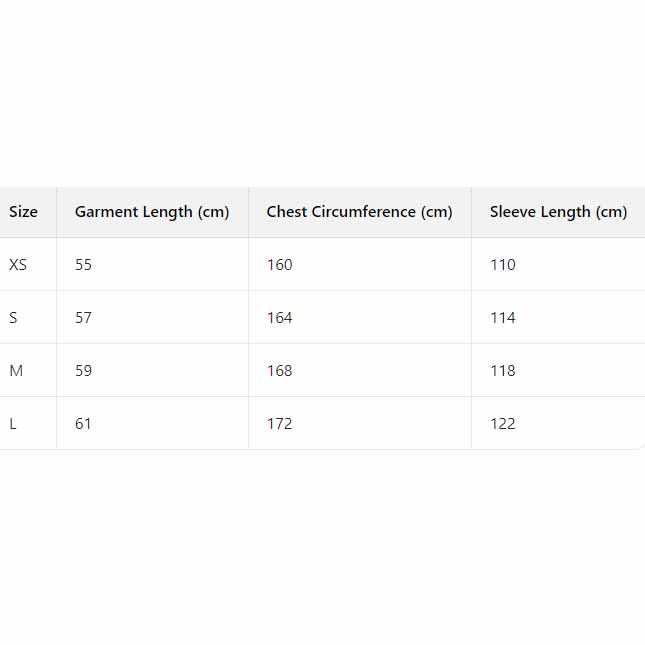Click chest circumference value 164

tap(280, 318)
